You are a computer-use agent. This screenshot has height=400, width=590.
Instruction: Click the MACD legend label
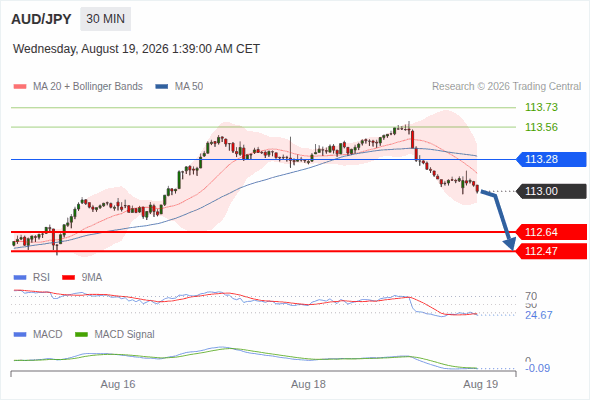point(47,334)
